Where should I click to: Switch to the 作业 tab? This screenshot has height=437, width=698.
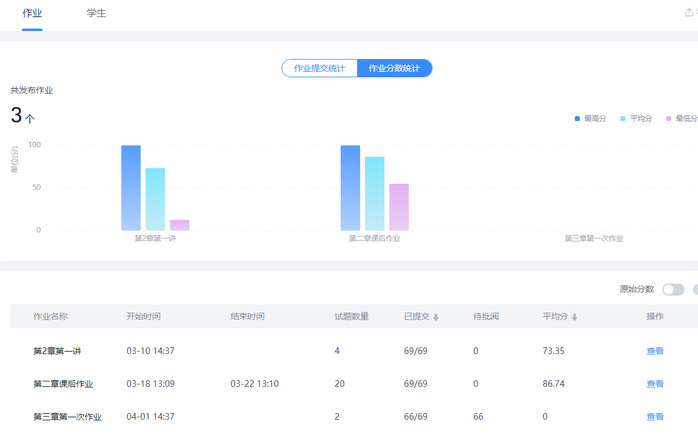(32, 14)
